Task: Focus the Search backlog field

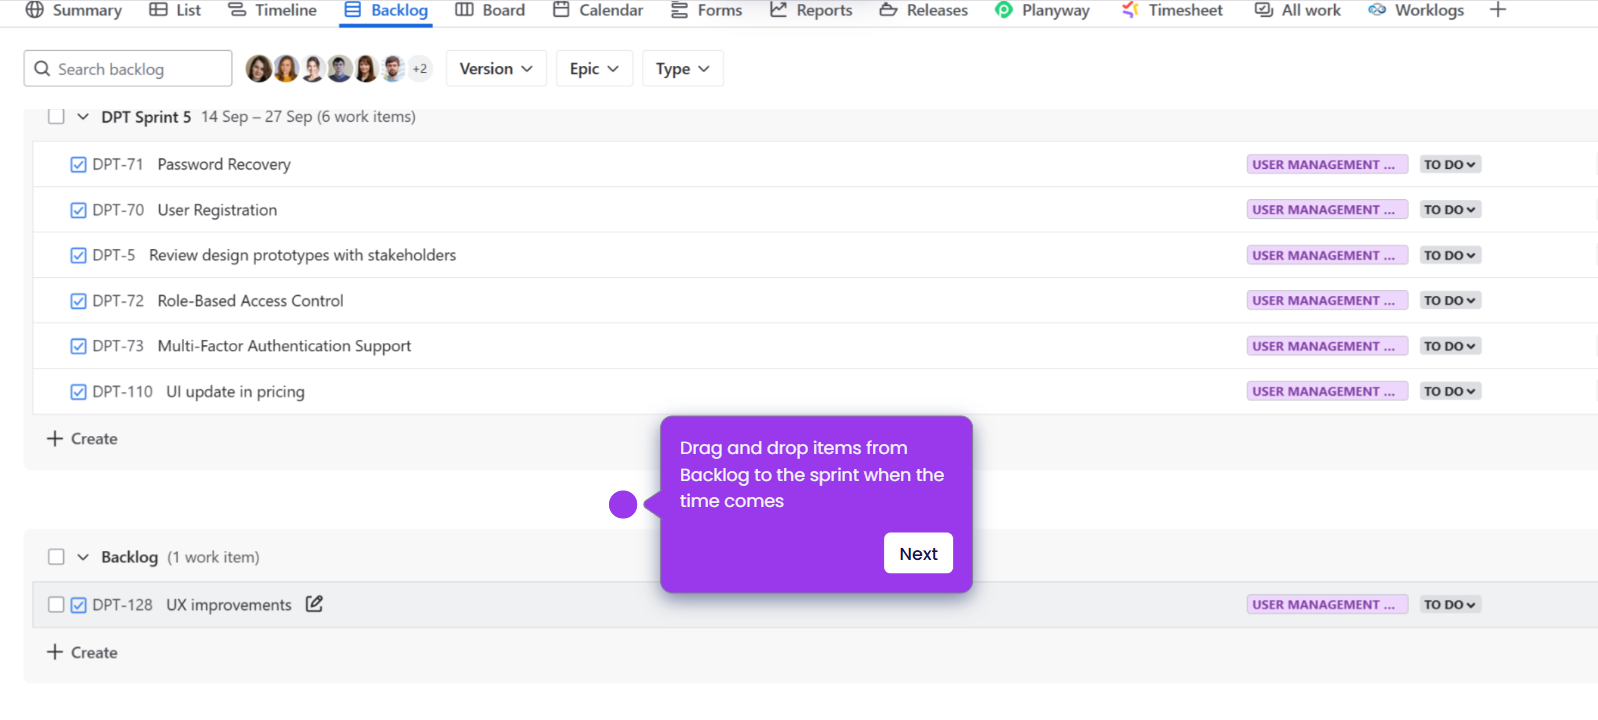Action: click(x=128, y=69)
